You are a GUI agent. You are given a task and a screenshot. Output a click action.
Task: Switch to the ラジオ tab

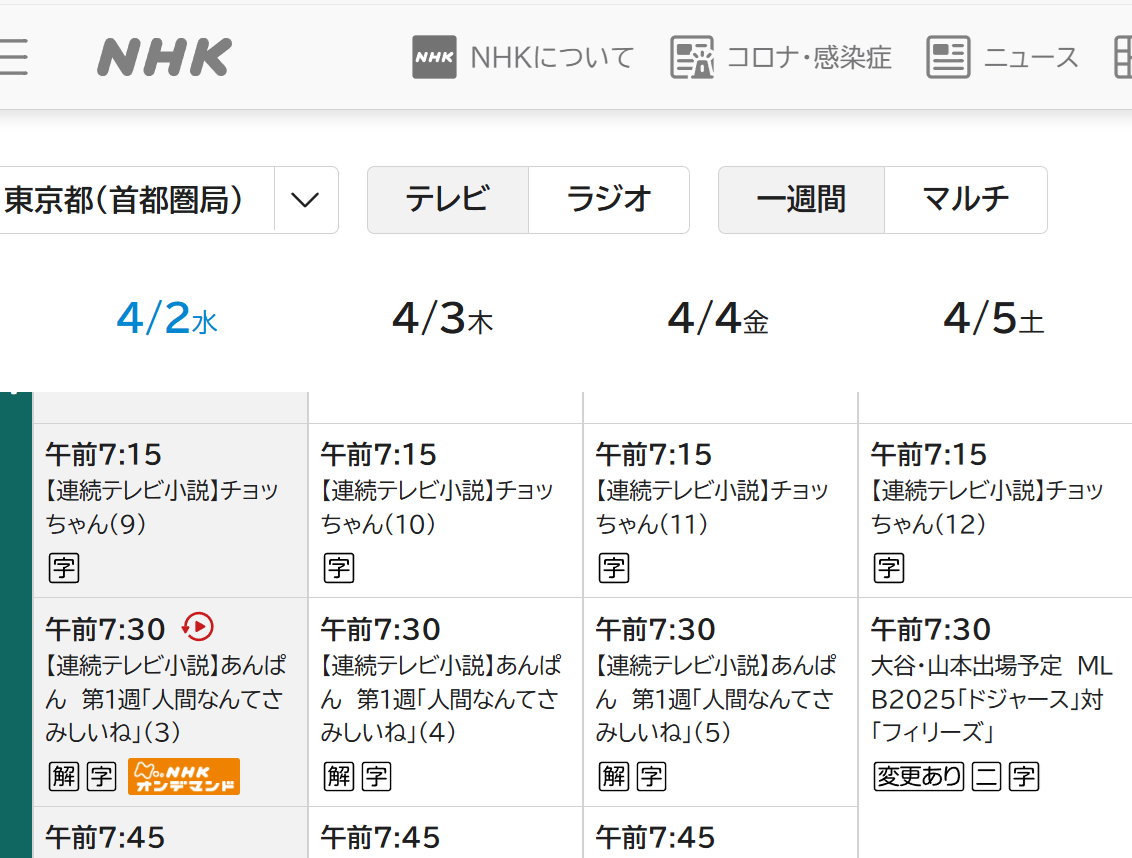click(x=609, y=200)
